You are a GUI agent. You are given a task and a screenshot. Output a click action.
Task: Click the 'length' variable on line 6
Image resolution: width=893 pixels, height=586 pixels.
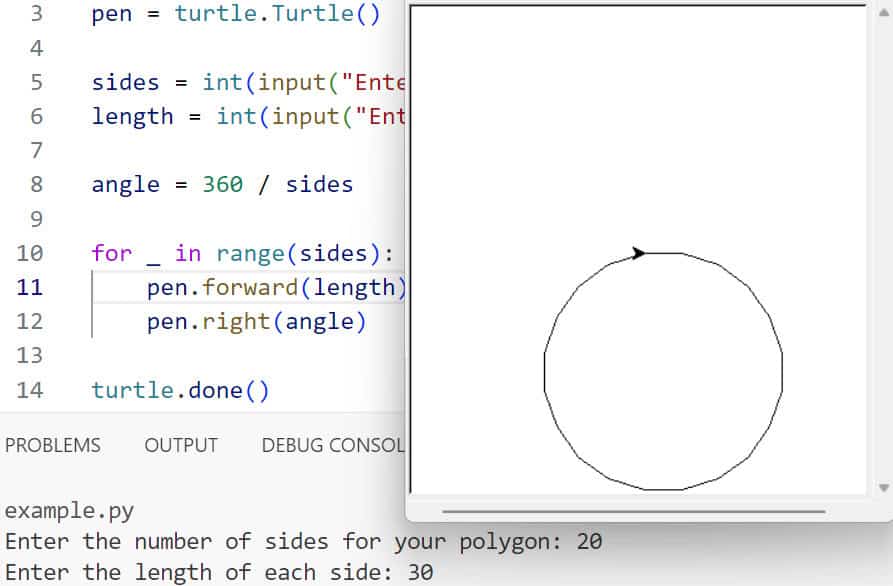coord(132,116)
